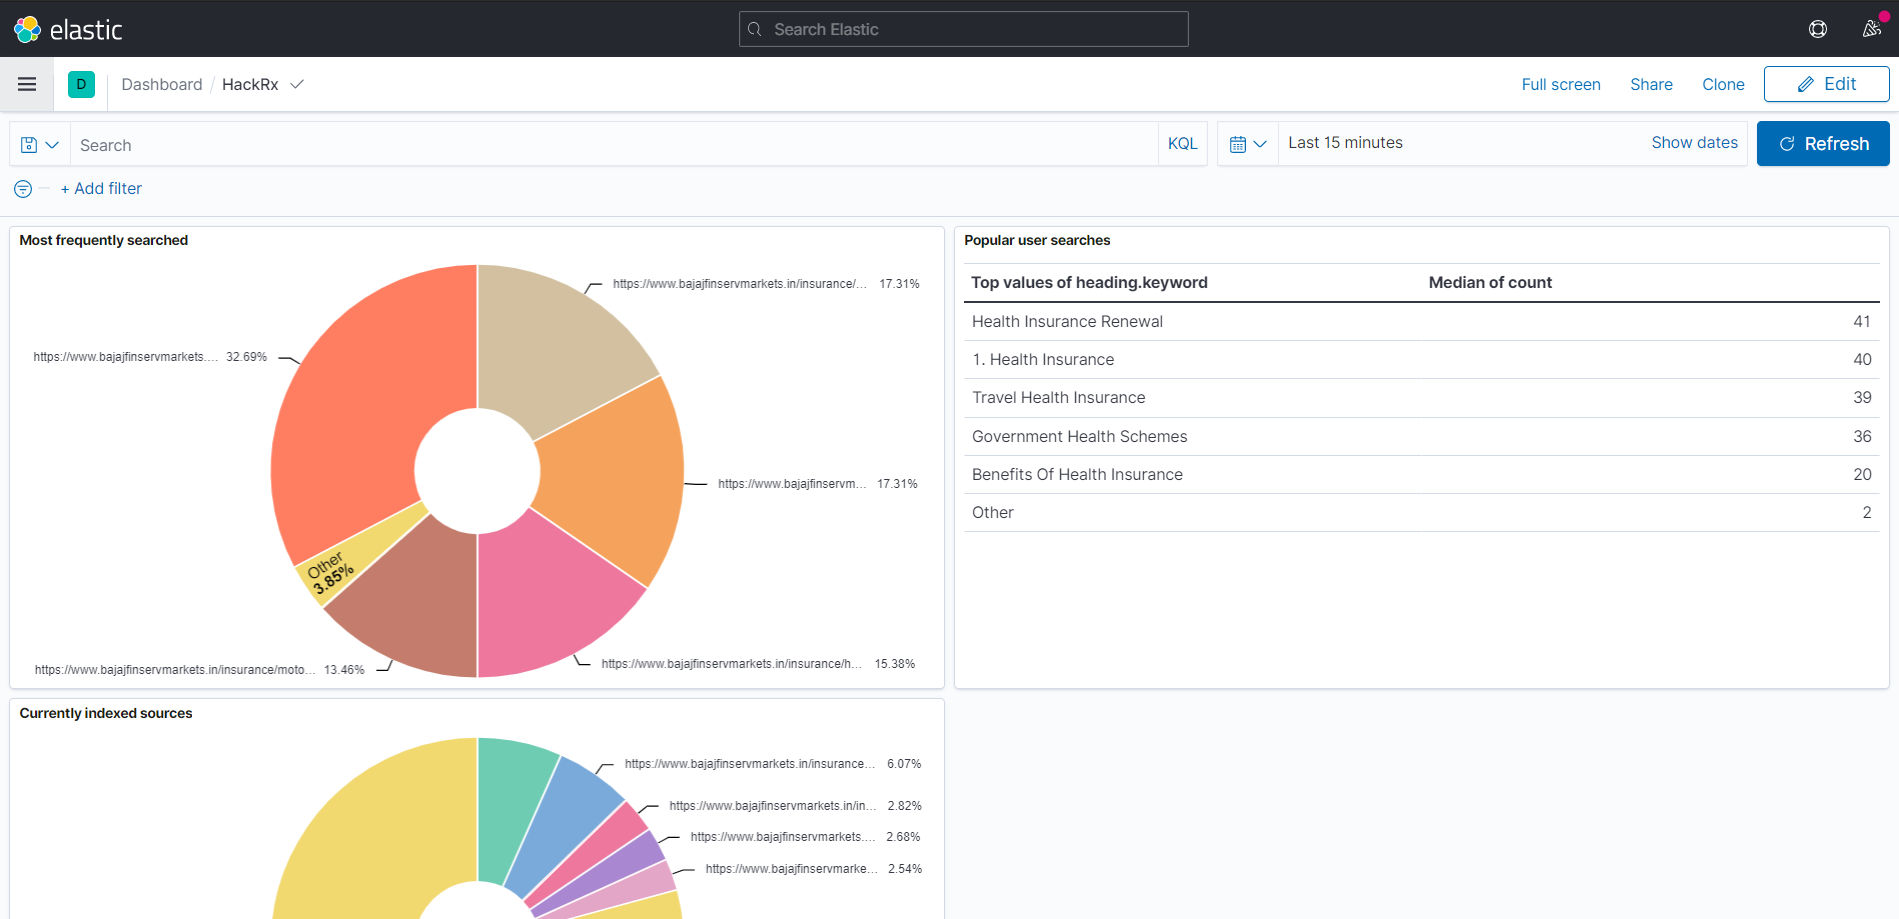Open the newsfeed notifications icon
This screenshot has height=919, width=1899.
pos(1872,29)
